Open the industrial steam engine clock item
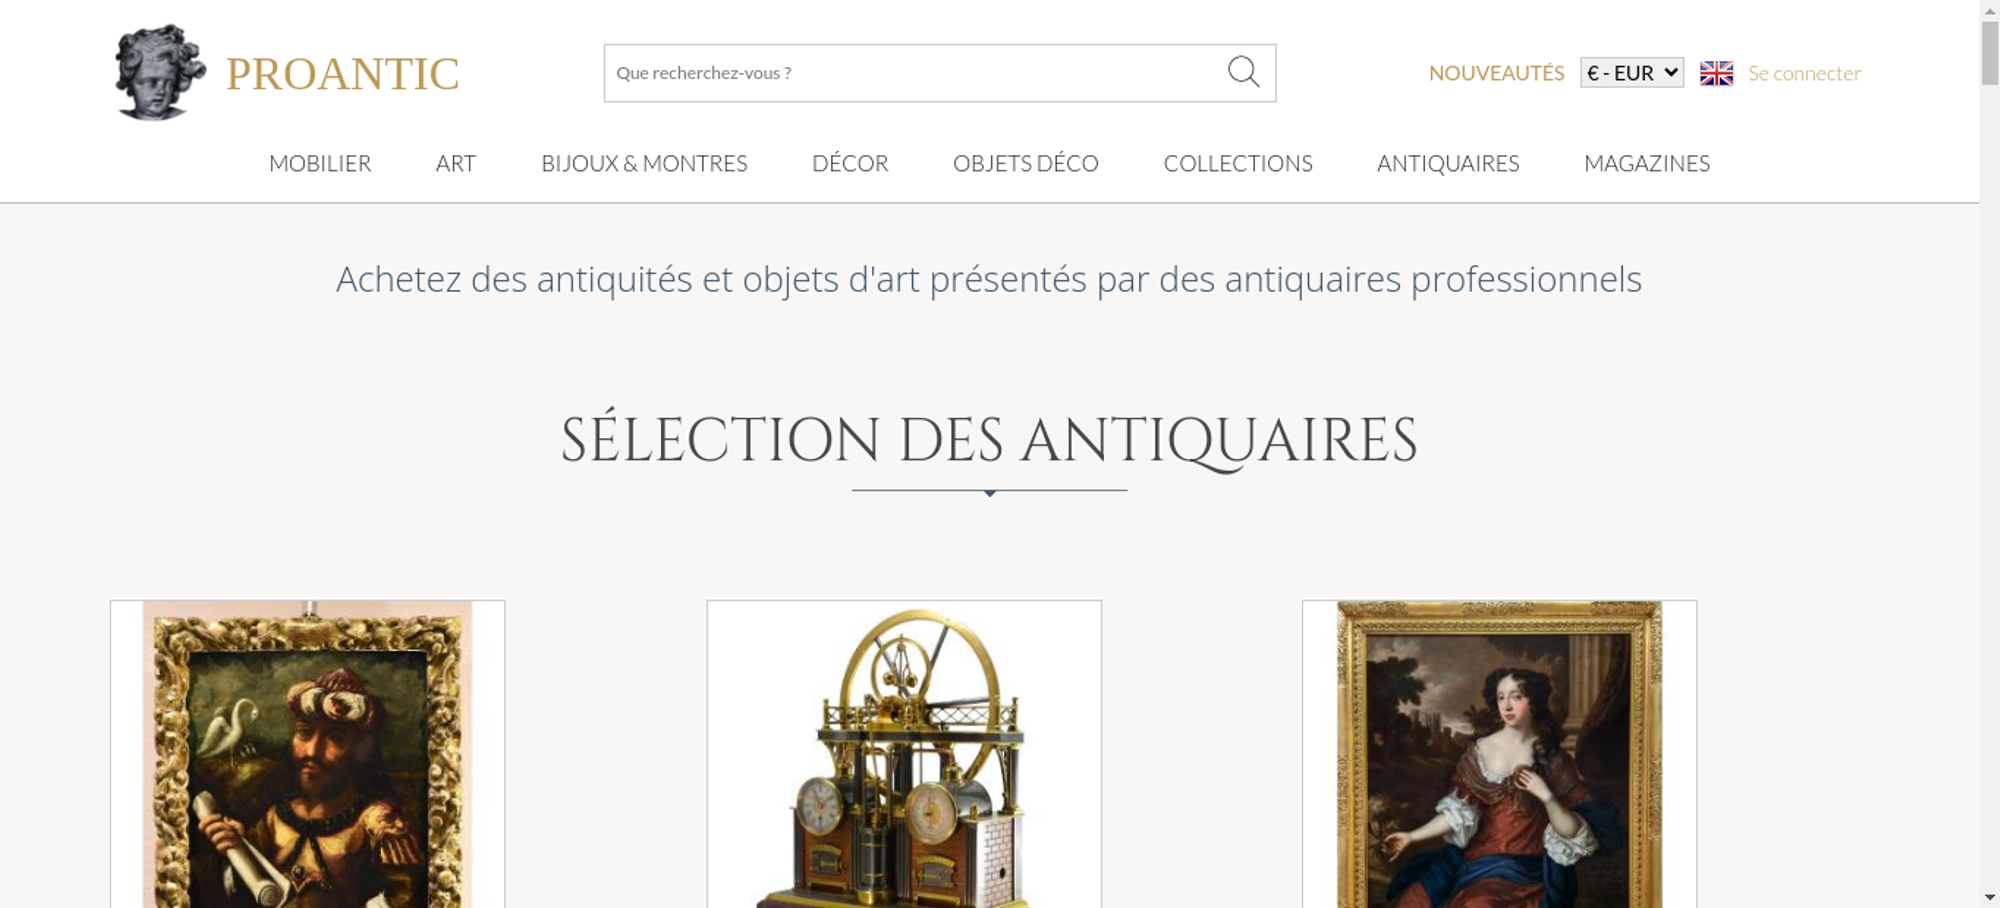Viewport: 2000px width, 908px height. pyautogui.click(x=904, y=754)
